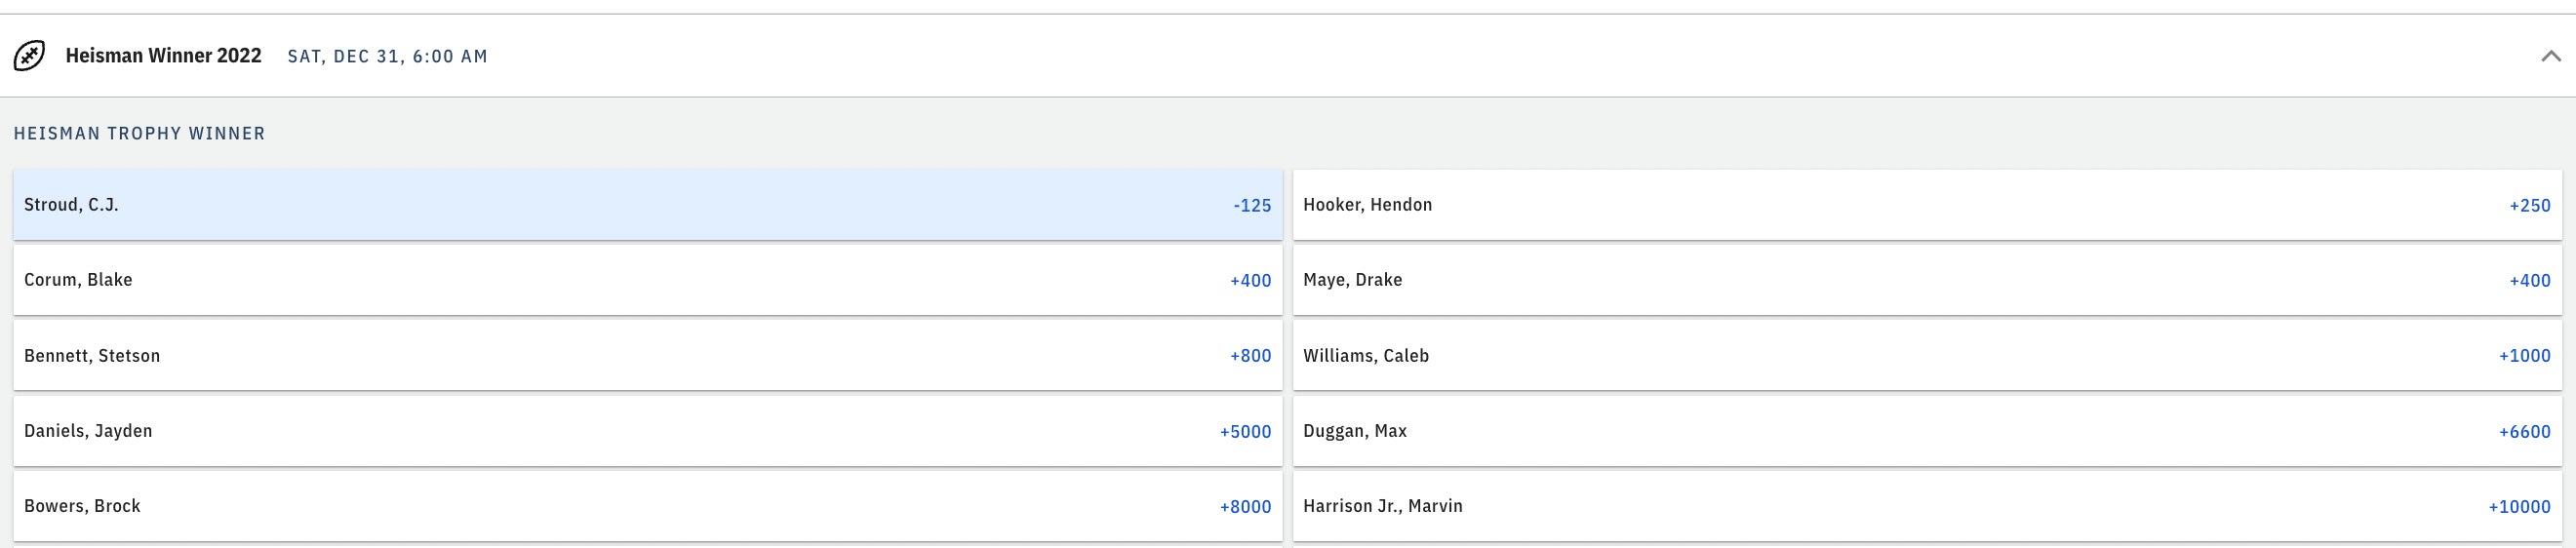
Task: Click the Sat, Dec 31, 6:00 AM date
Action: click(388, 57)
